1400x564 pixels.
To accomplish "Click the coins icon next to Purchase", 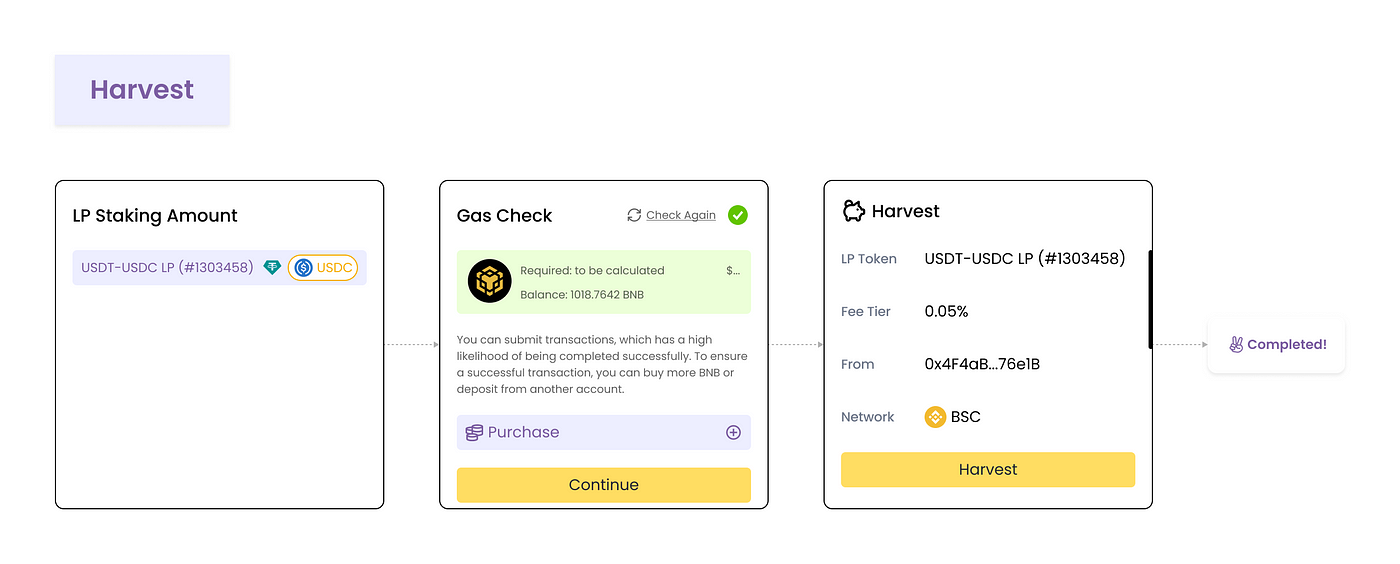I will point(475,433).
